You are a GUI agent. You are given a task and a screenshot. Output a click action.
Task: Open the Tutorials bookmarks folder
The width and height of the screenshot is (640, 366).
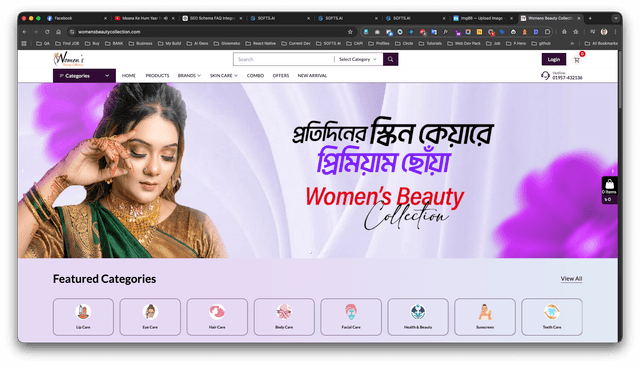(430, 43)
